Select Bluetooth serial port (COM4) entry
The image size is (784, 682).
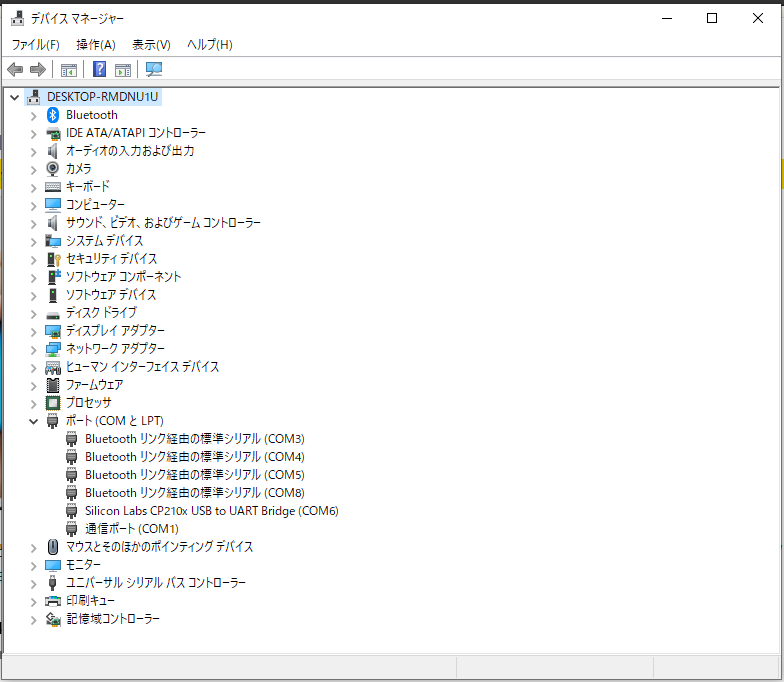pyautogui.click(x=194, y=457)
